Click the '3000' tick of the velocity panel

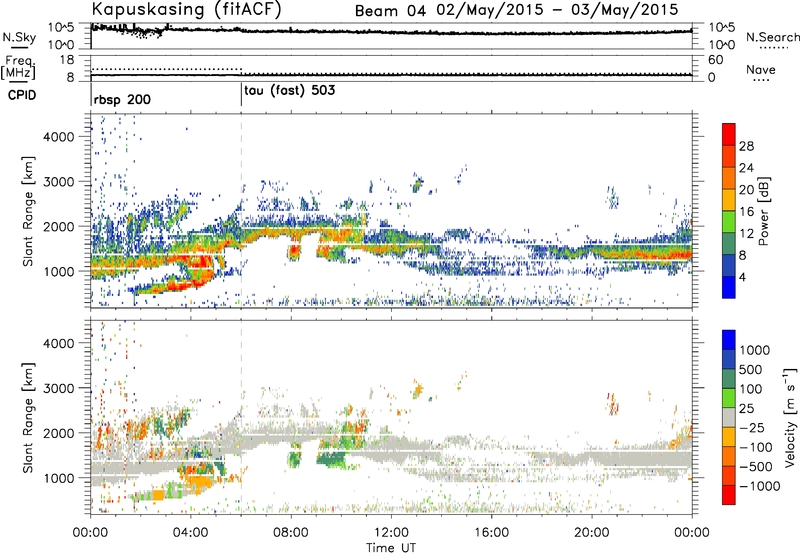[x=58, y=388]
